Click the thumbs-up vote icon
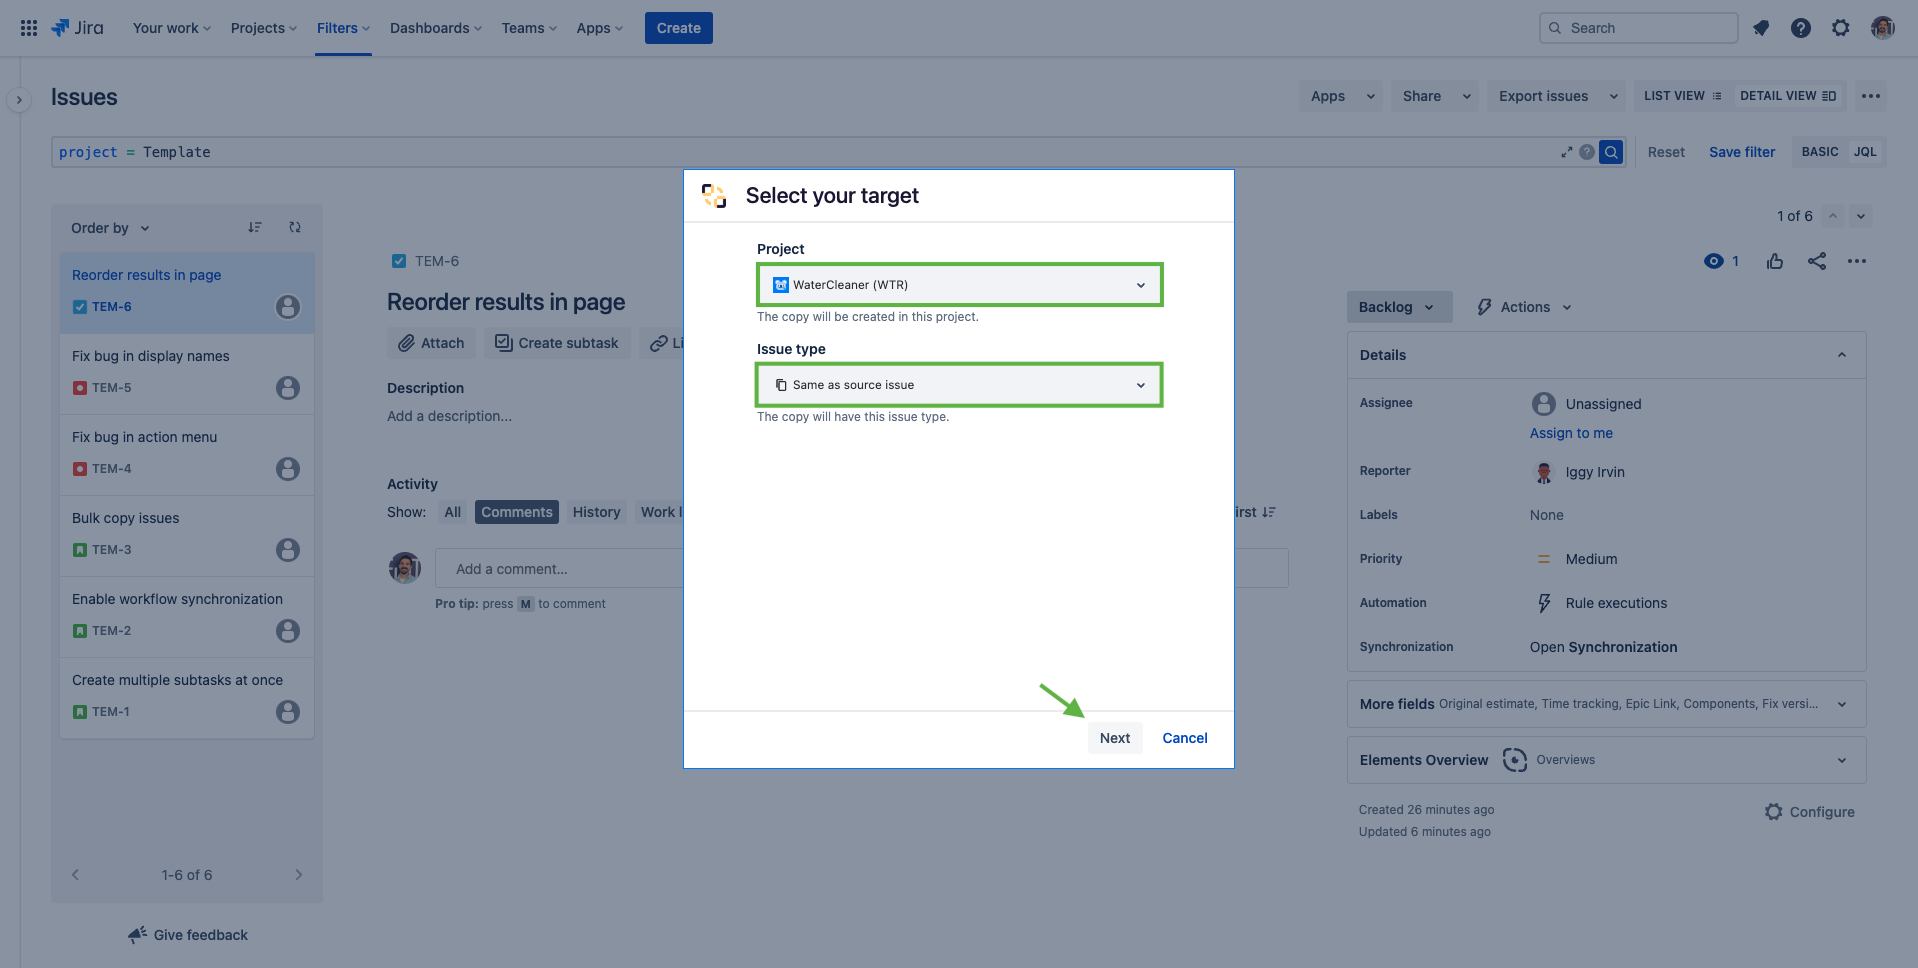Screen dimensions: 1918x968 tap(1775, 261)
